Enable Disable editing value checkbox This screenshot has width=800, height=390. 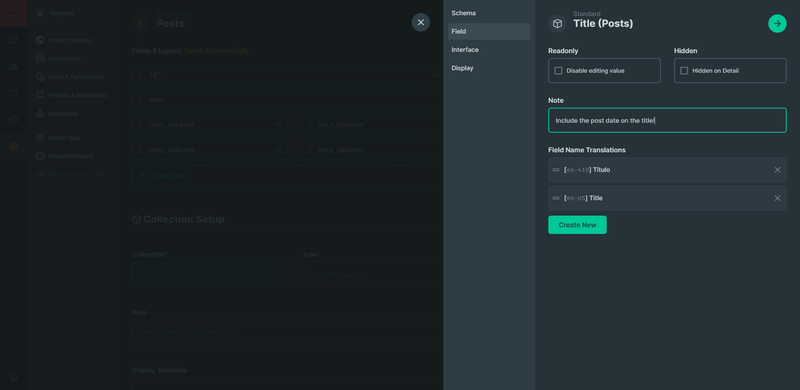click(x=558, y=70)
